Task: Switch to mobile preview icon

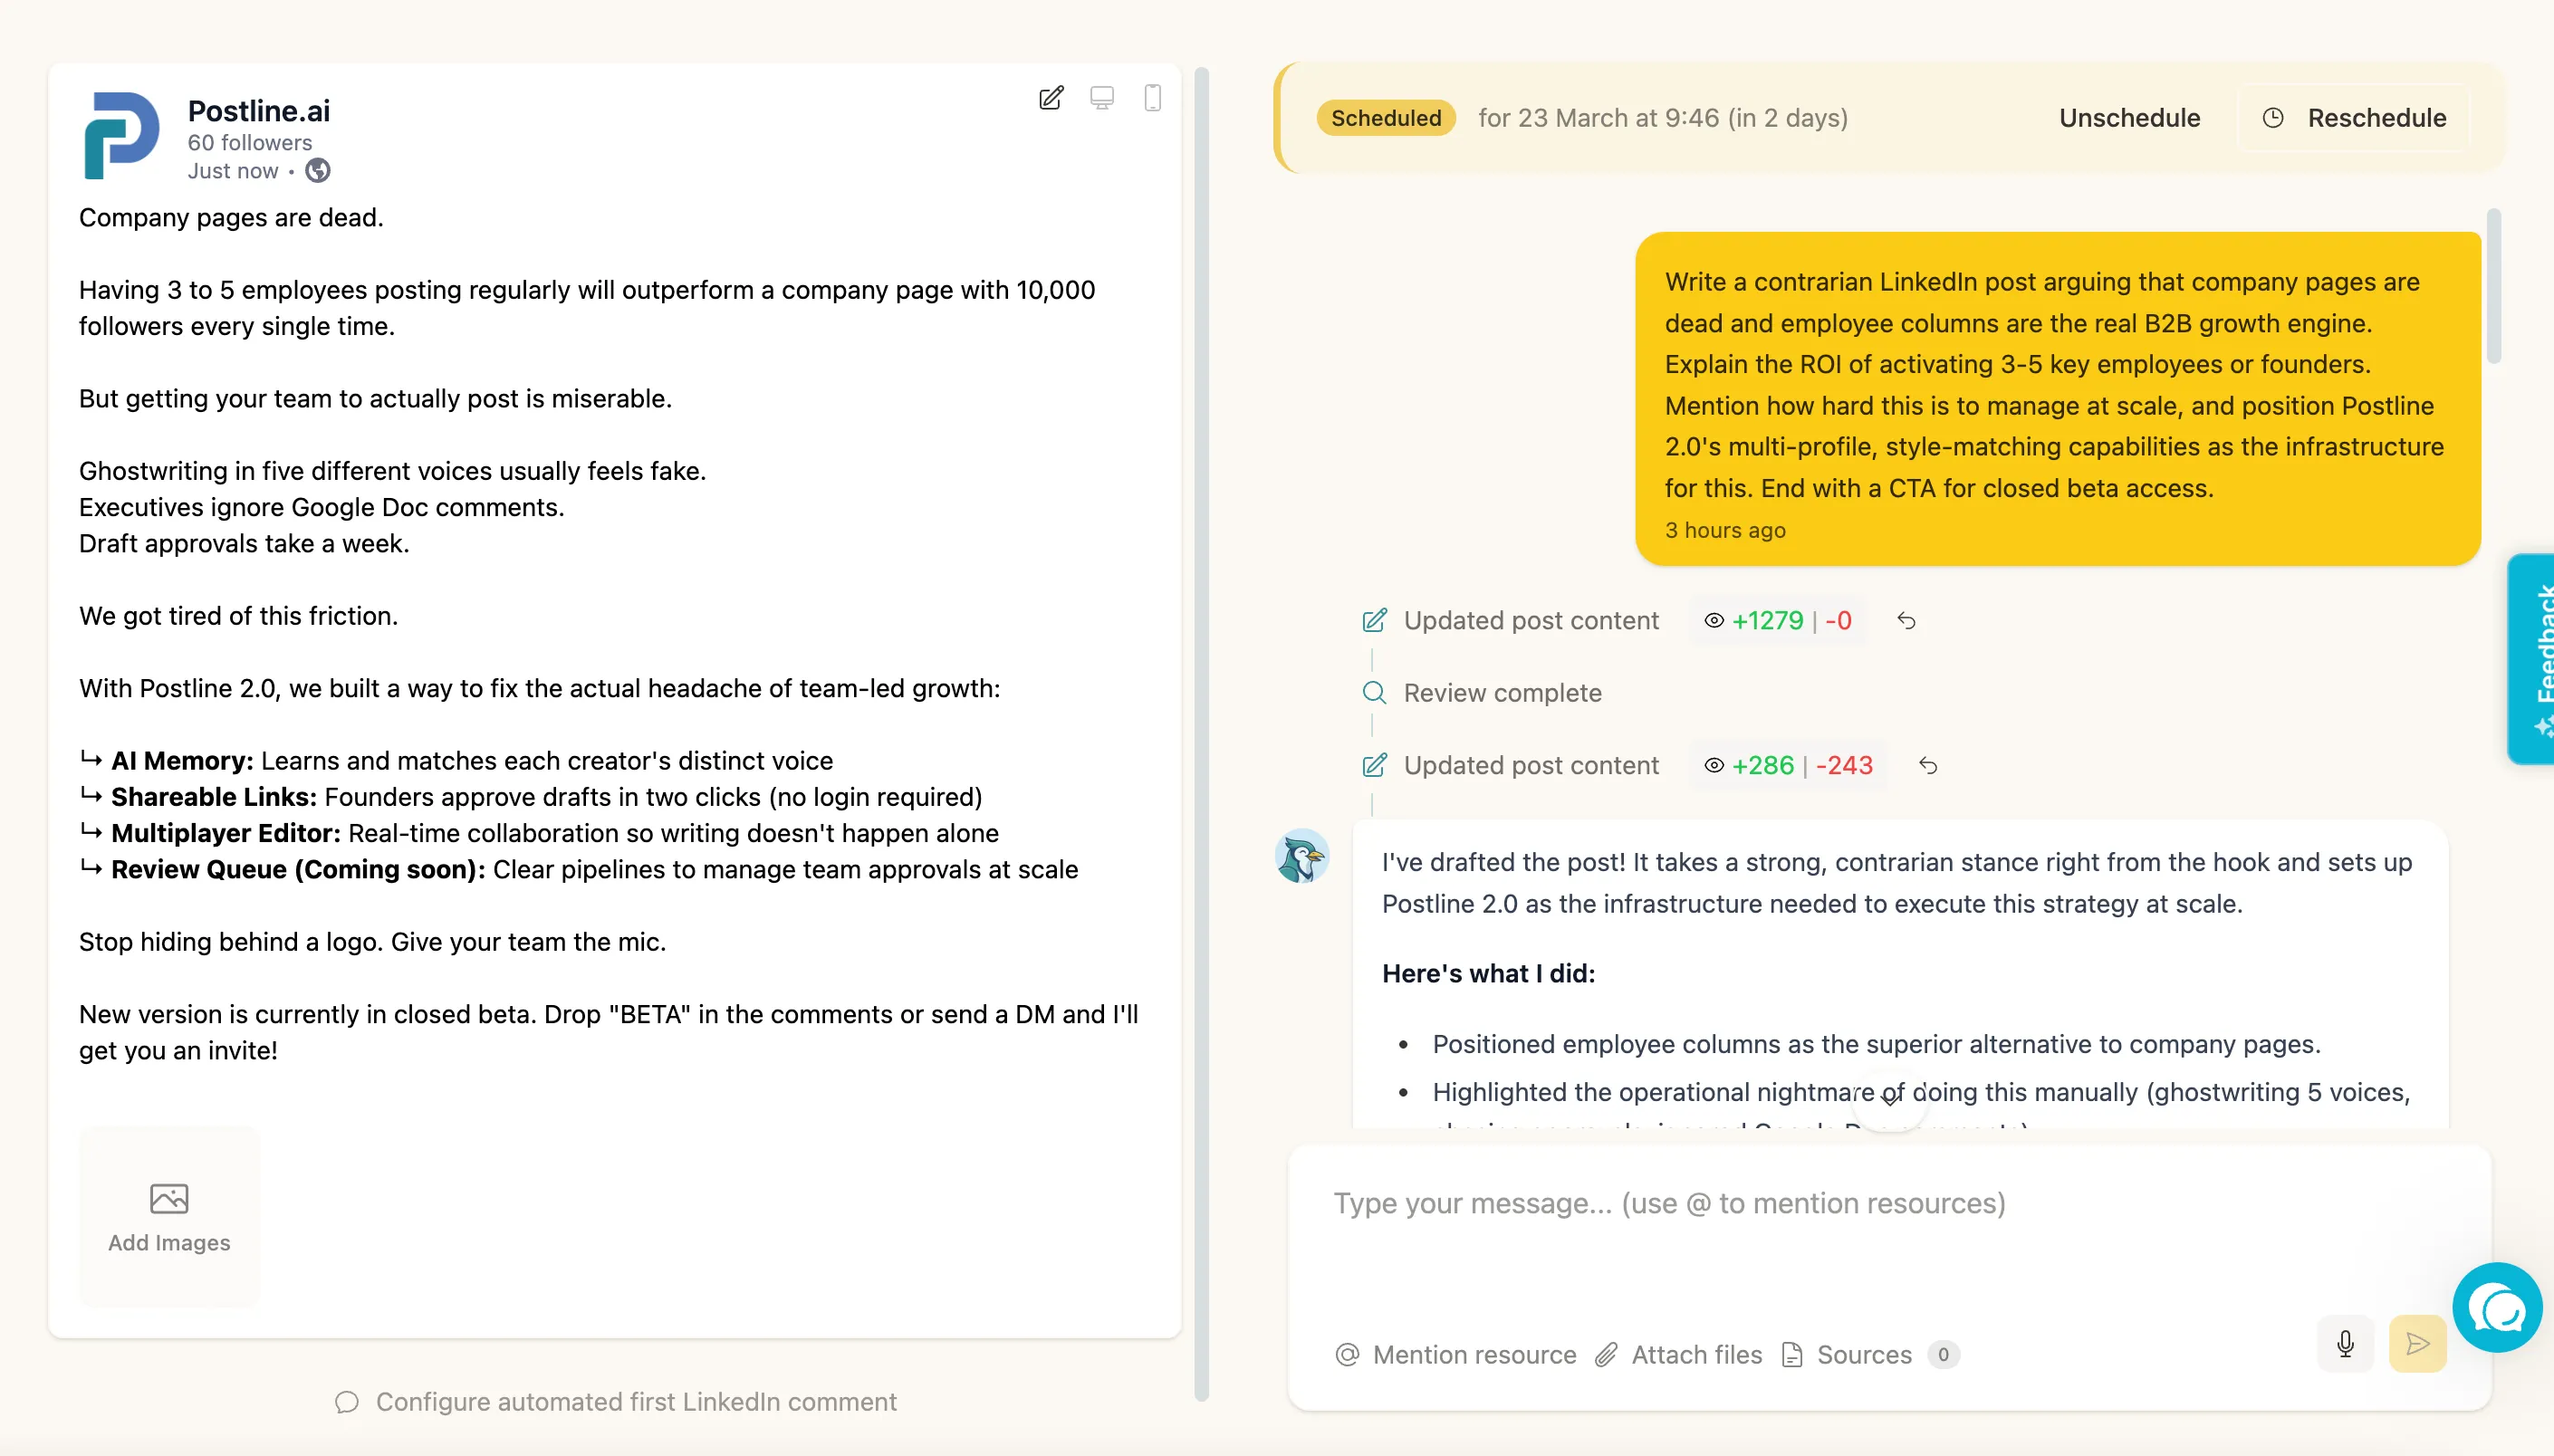Action: coord(1153,98)
